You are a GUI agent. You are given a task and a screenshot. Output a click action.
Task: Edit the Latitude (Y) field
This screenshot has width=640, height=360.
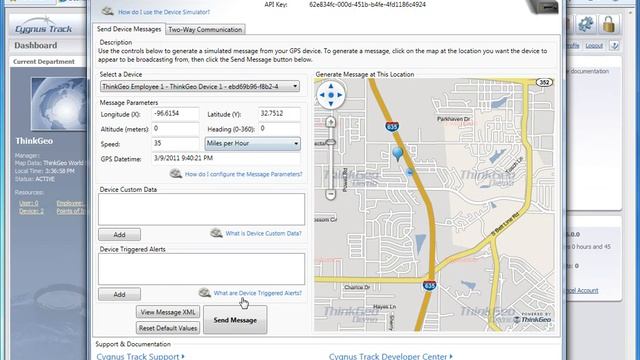click(280, 114)
